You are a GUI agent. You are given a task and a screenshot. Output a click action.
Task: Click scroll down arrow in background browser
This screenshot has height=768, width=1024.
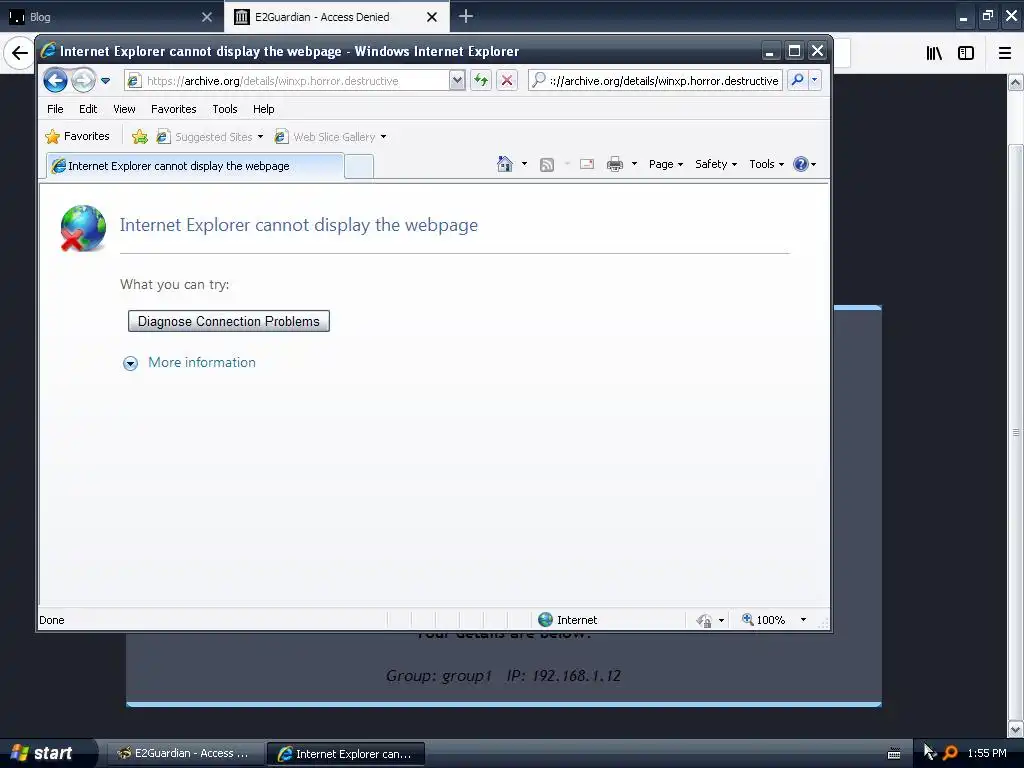[x=1016, y=728]
